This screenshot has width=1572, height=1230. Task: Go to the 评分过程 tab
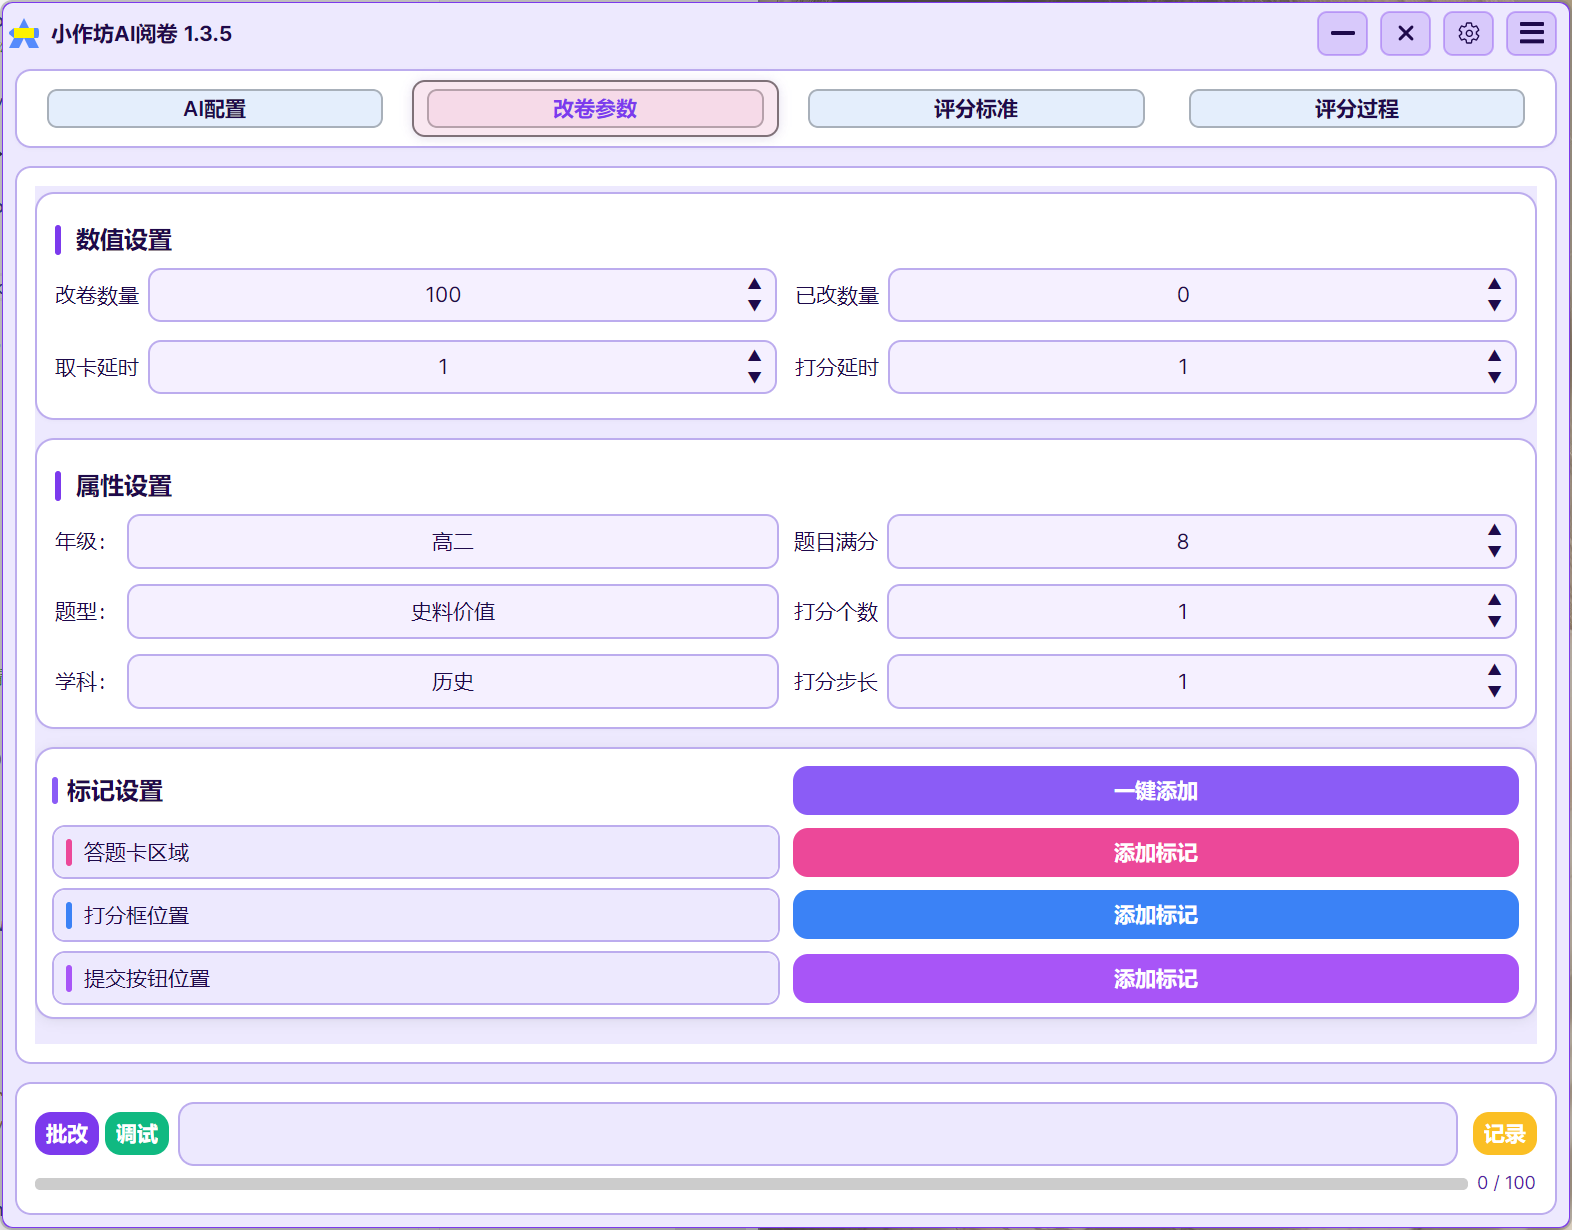point(1356,109)
